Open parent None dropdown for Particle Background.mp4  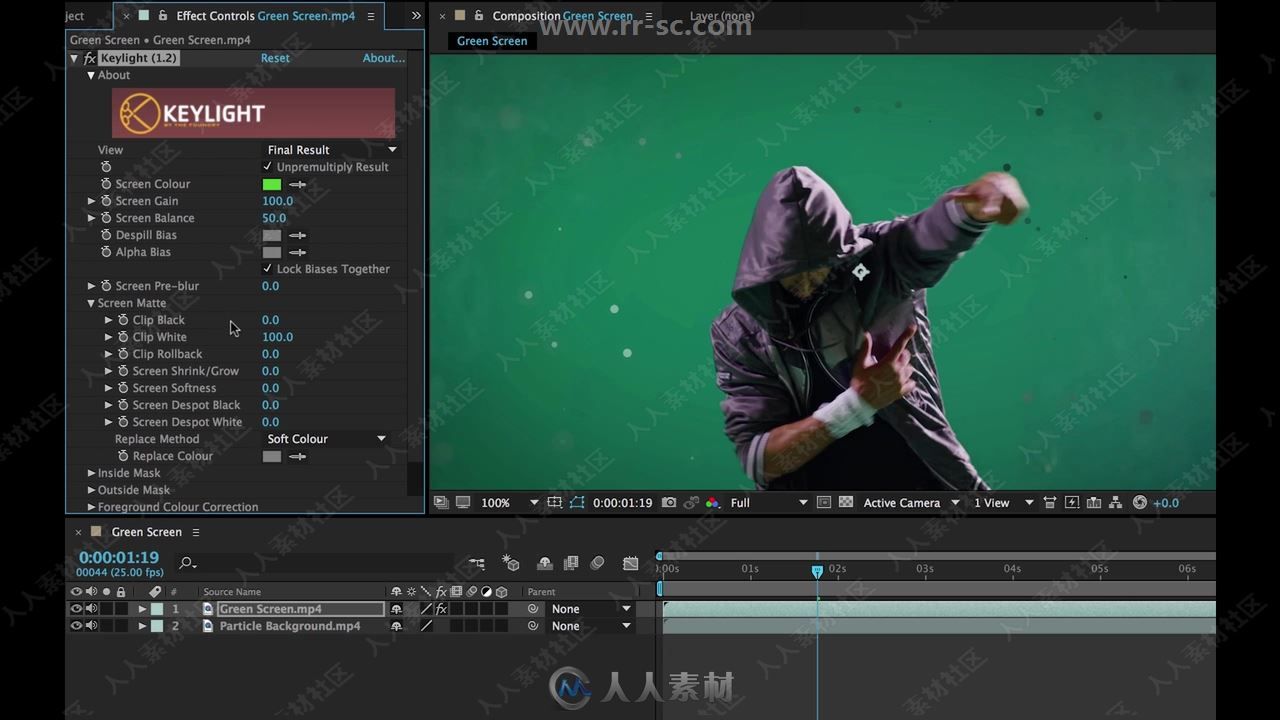591,626
